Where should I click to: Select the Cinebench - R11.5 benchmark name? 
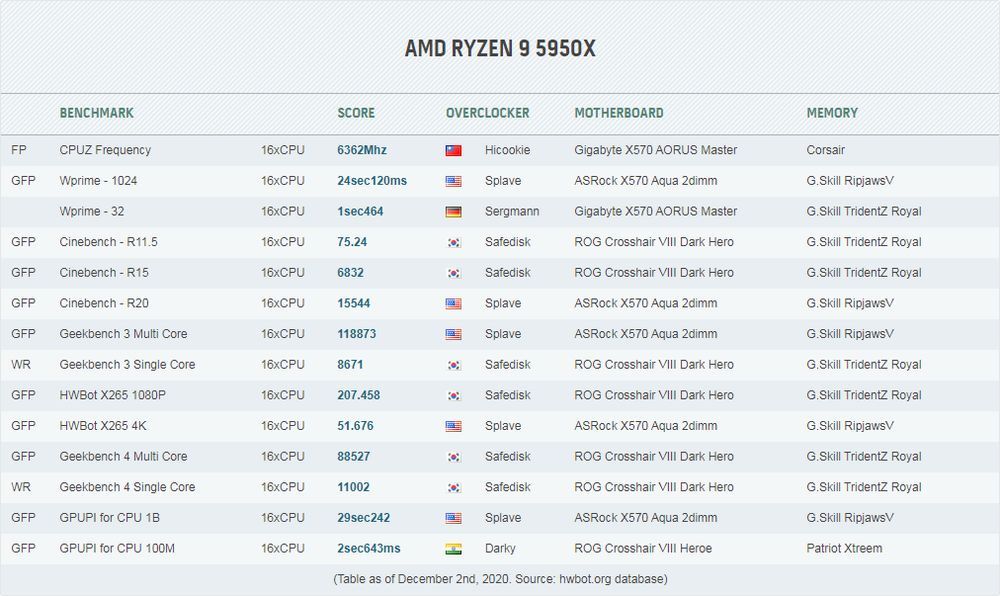(x=108, y=242)
